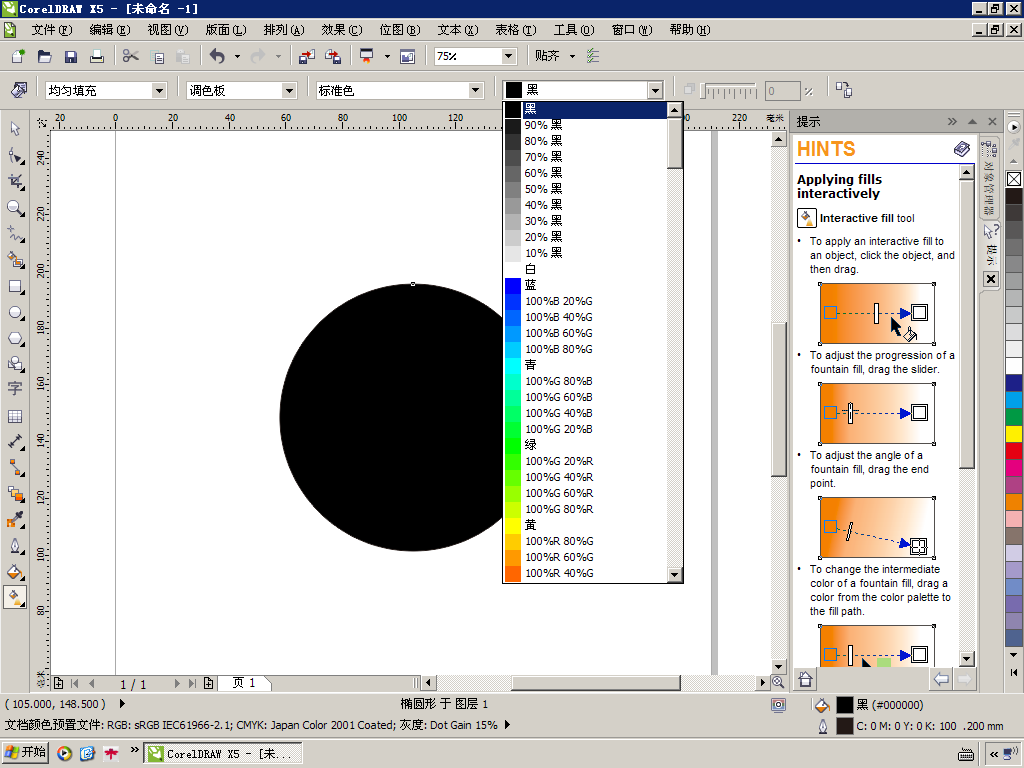Click the CorelDRAW X5 taskbar button

[x=223, y=754]
